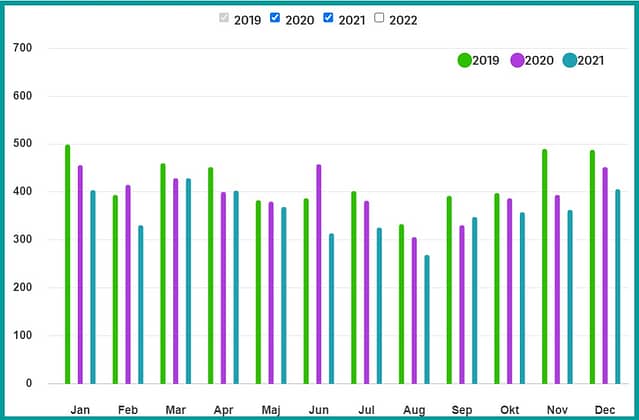
Task: Select the green 2019 bar for Nov
Action: tap(544, 266)
